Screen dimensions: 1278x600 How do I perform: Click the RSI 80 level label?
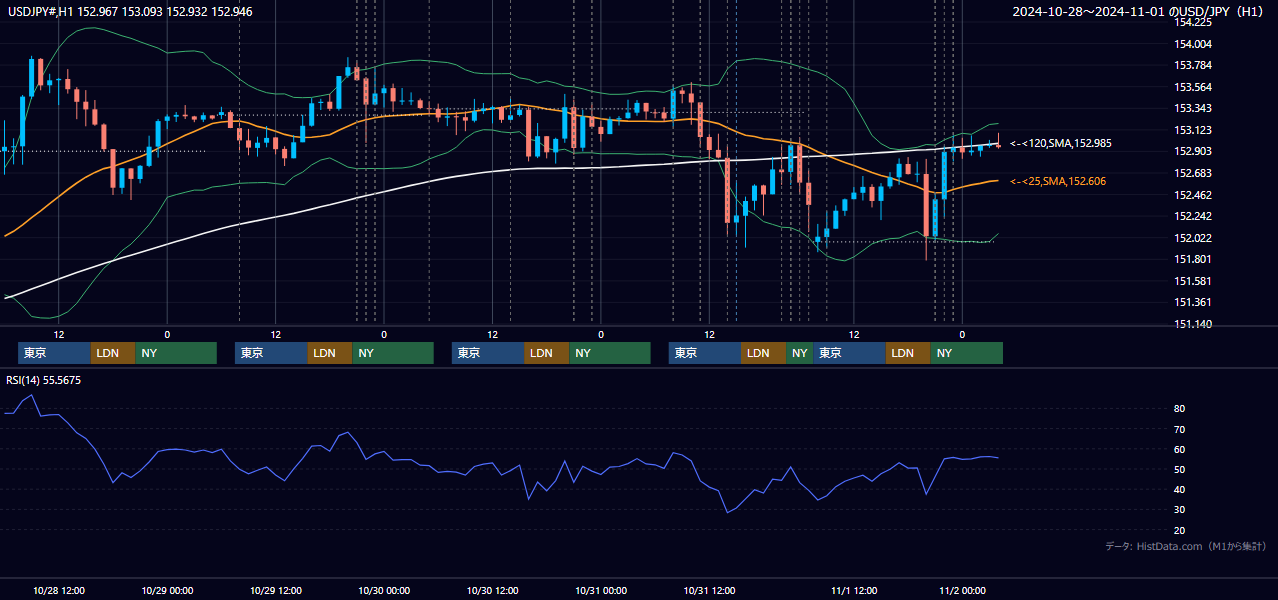[1180, 409]
